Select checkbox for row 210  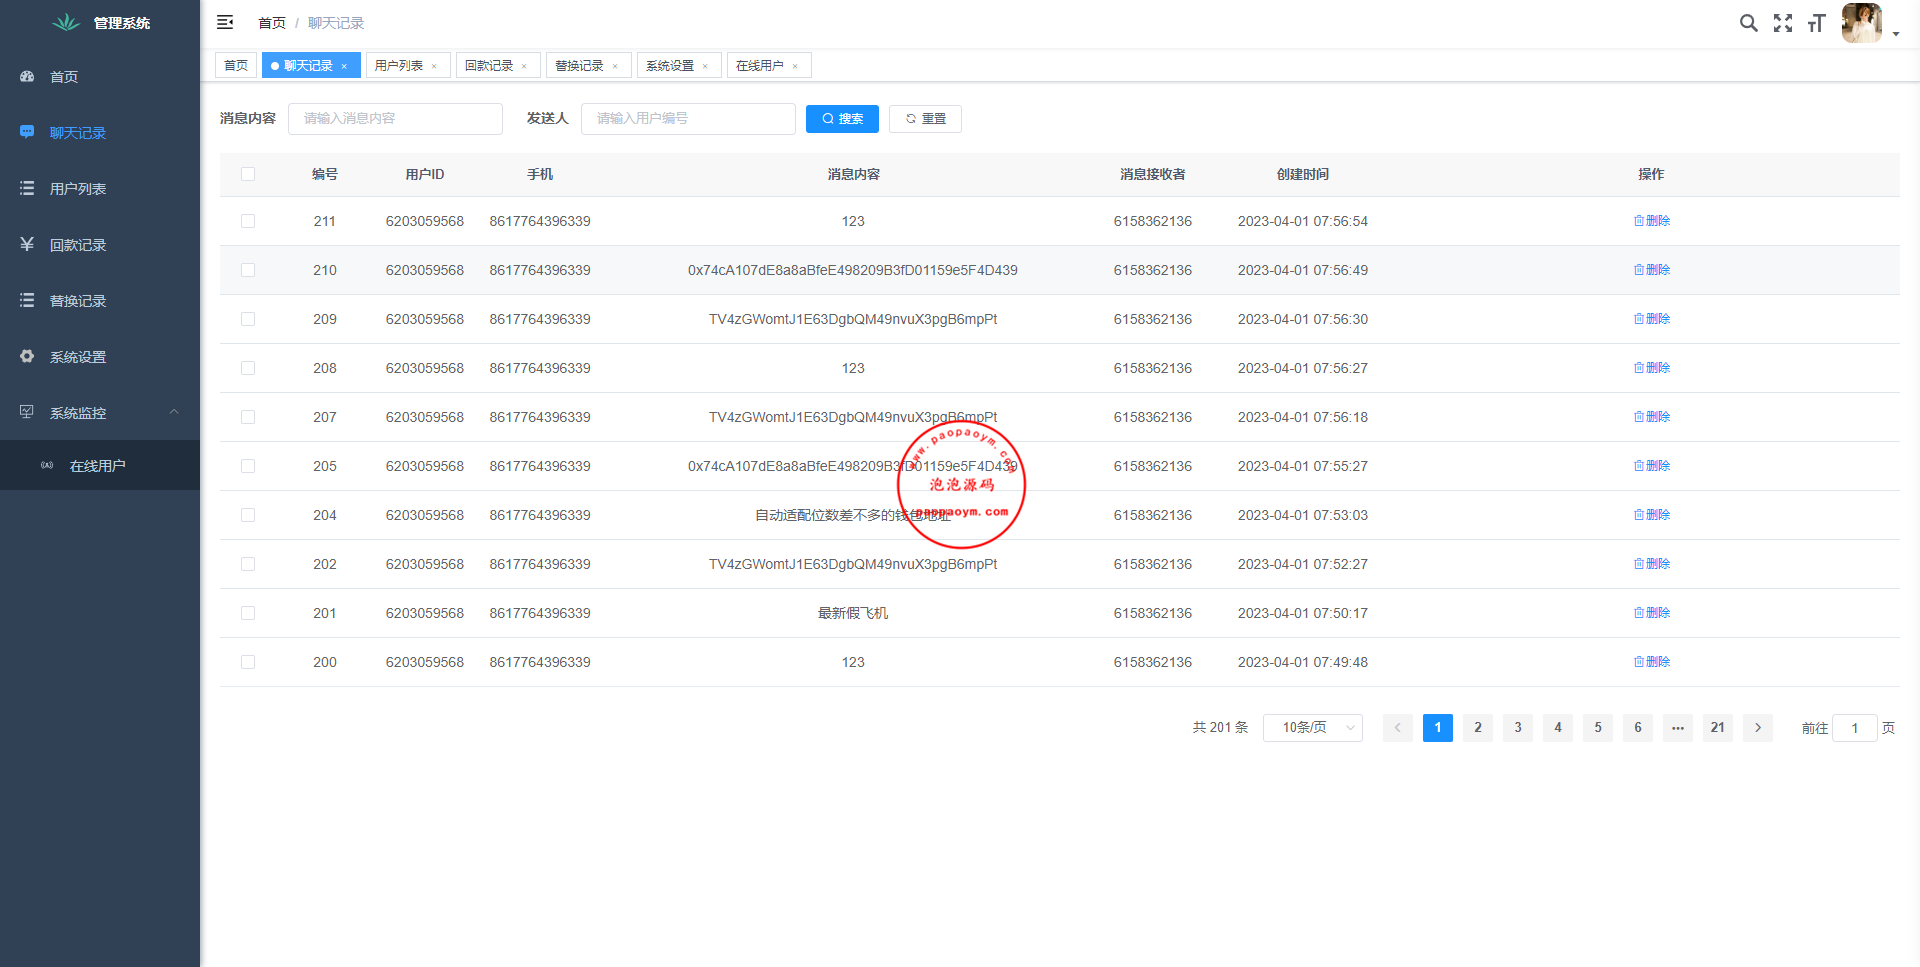click(248, 270)
